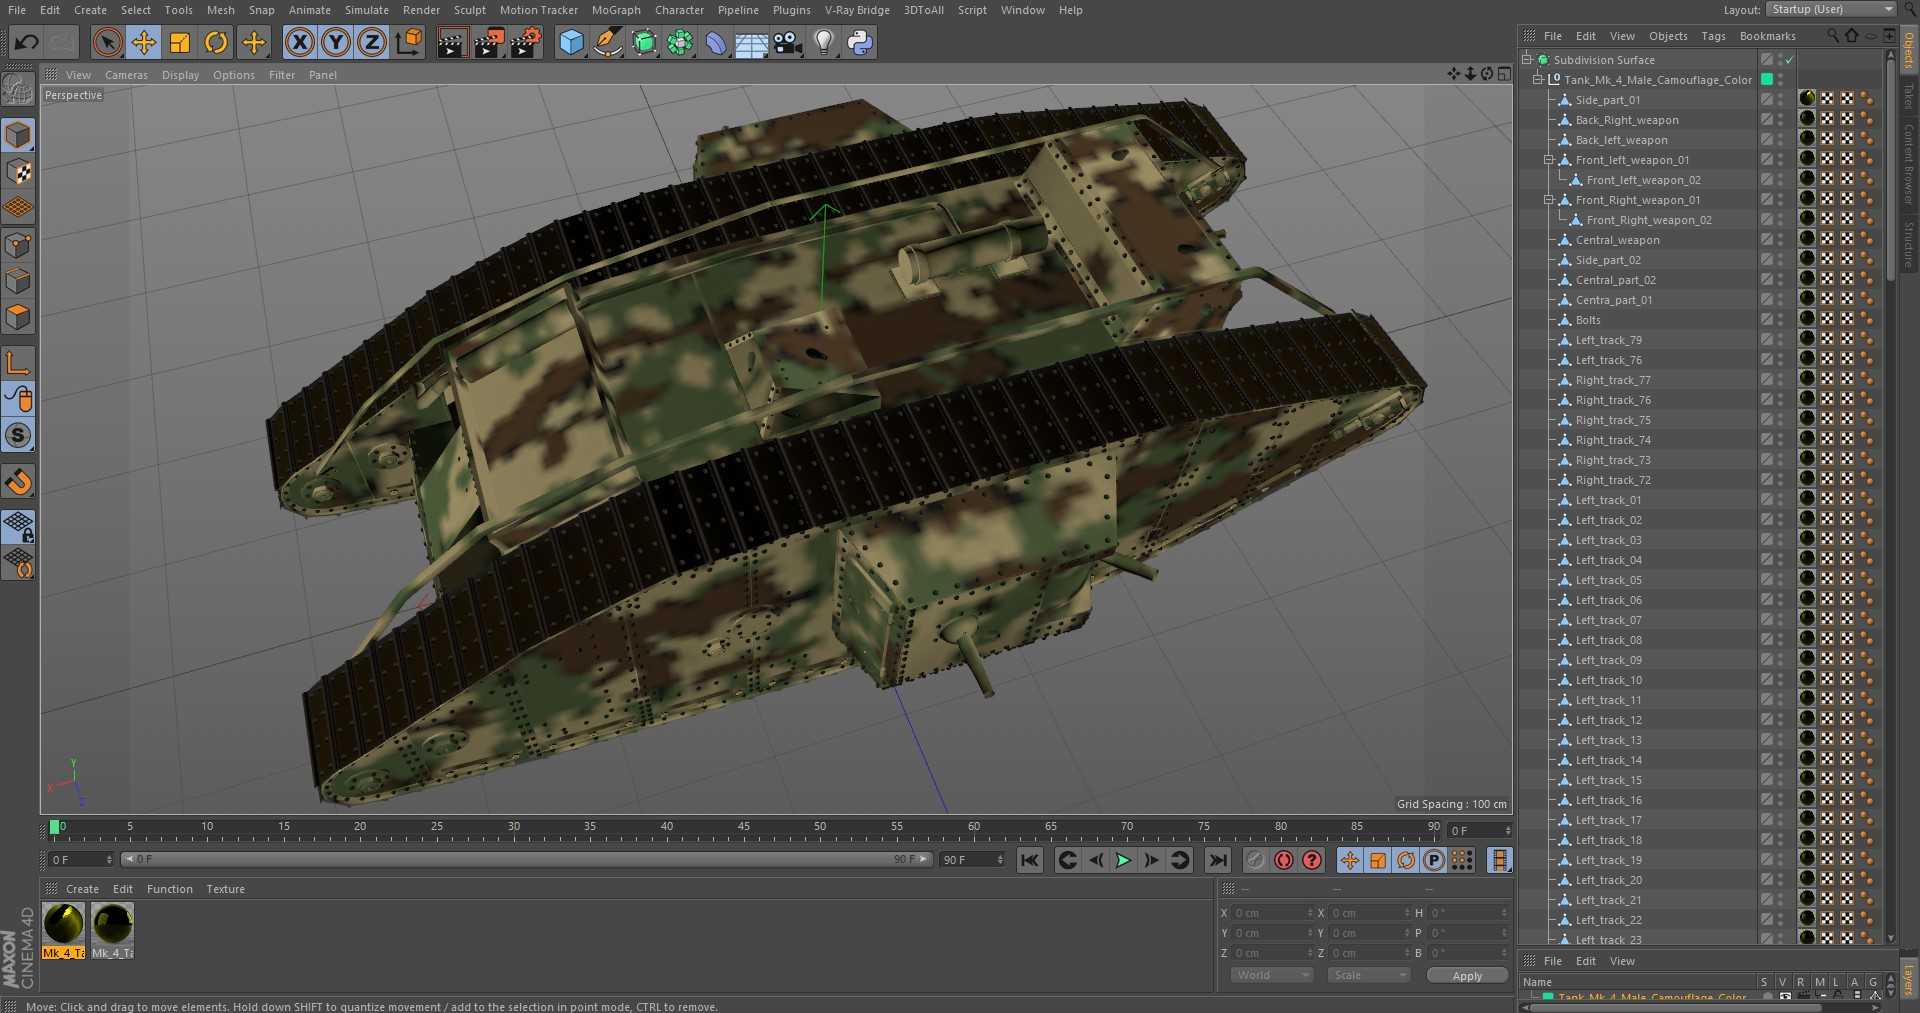Open material manager Create menu
This screenshot has width=1920, height=1013.
[82, 889]
